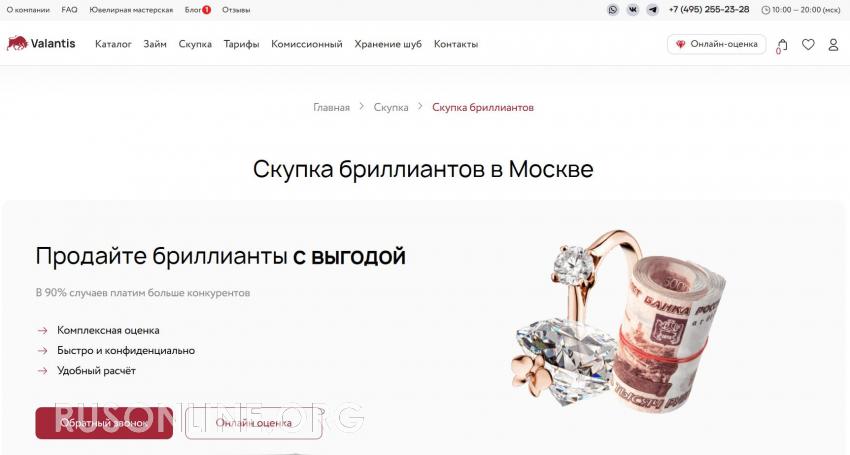
Task: Go to the Тарифы section
Action: 241,44
